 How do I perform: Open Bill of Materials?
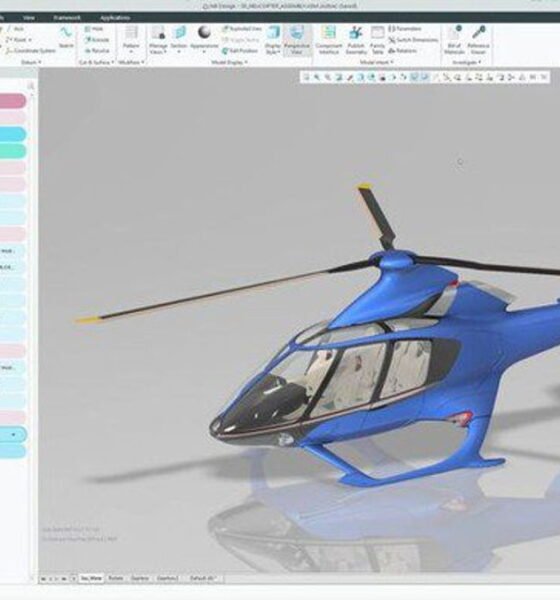pyautogui.click(x=455, y=40)
